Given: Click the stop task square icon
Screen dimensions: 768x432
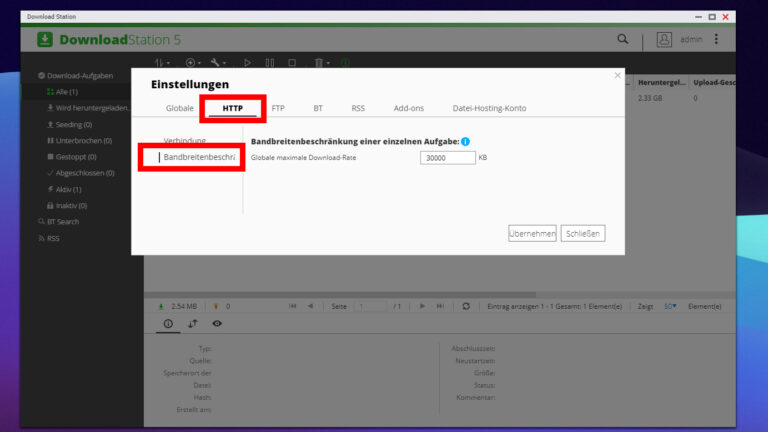Looking at the screenshot, I should pos(292,63).
